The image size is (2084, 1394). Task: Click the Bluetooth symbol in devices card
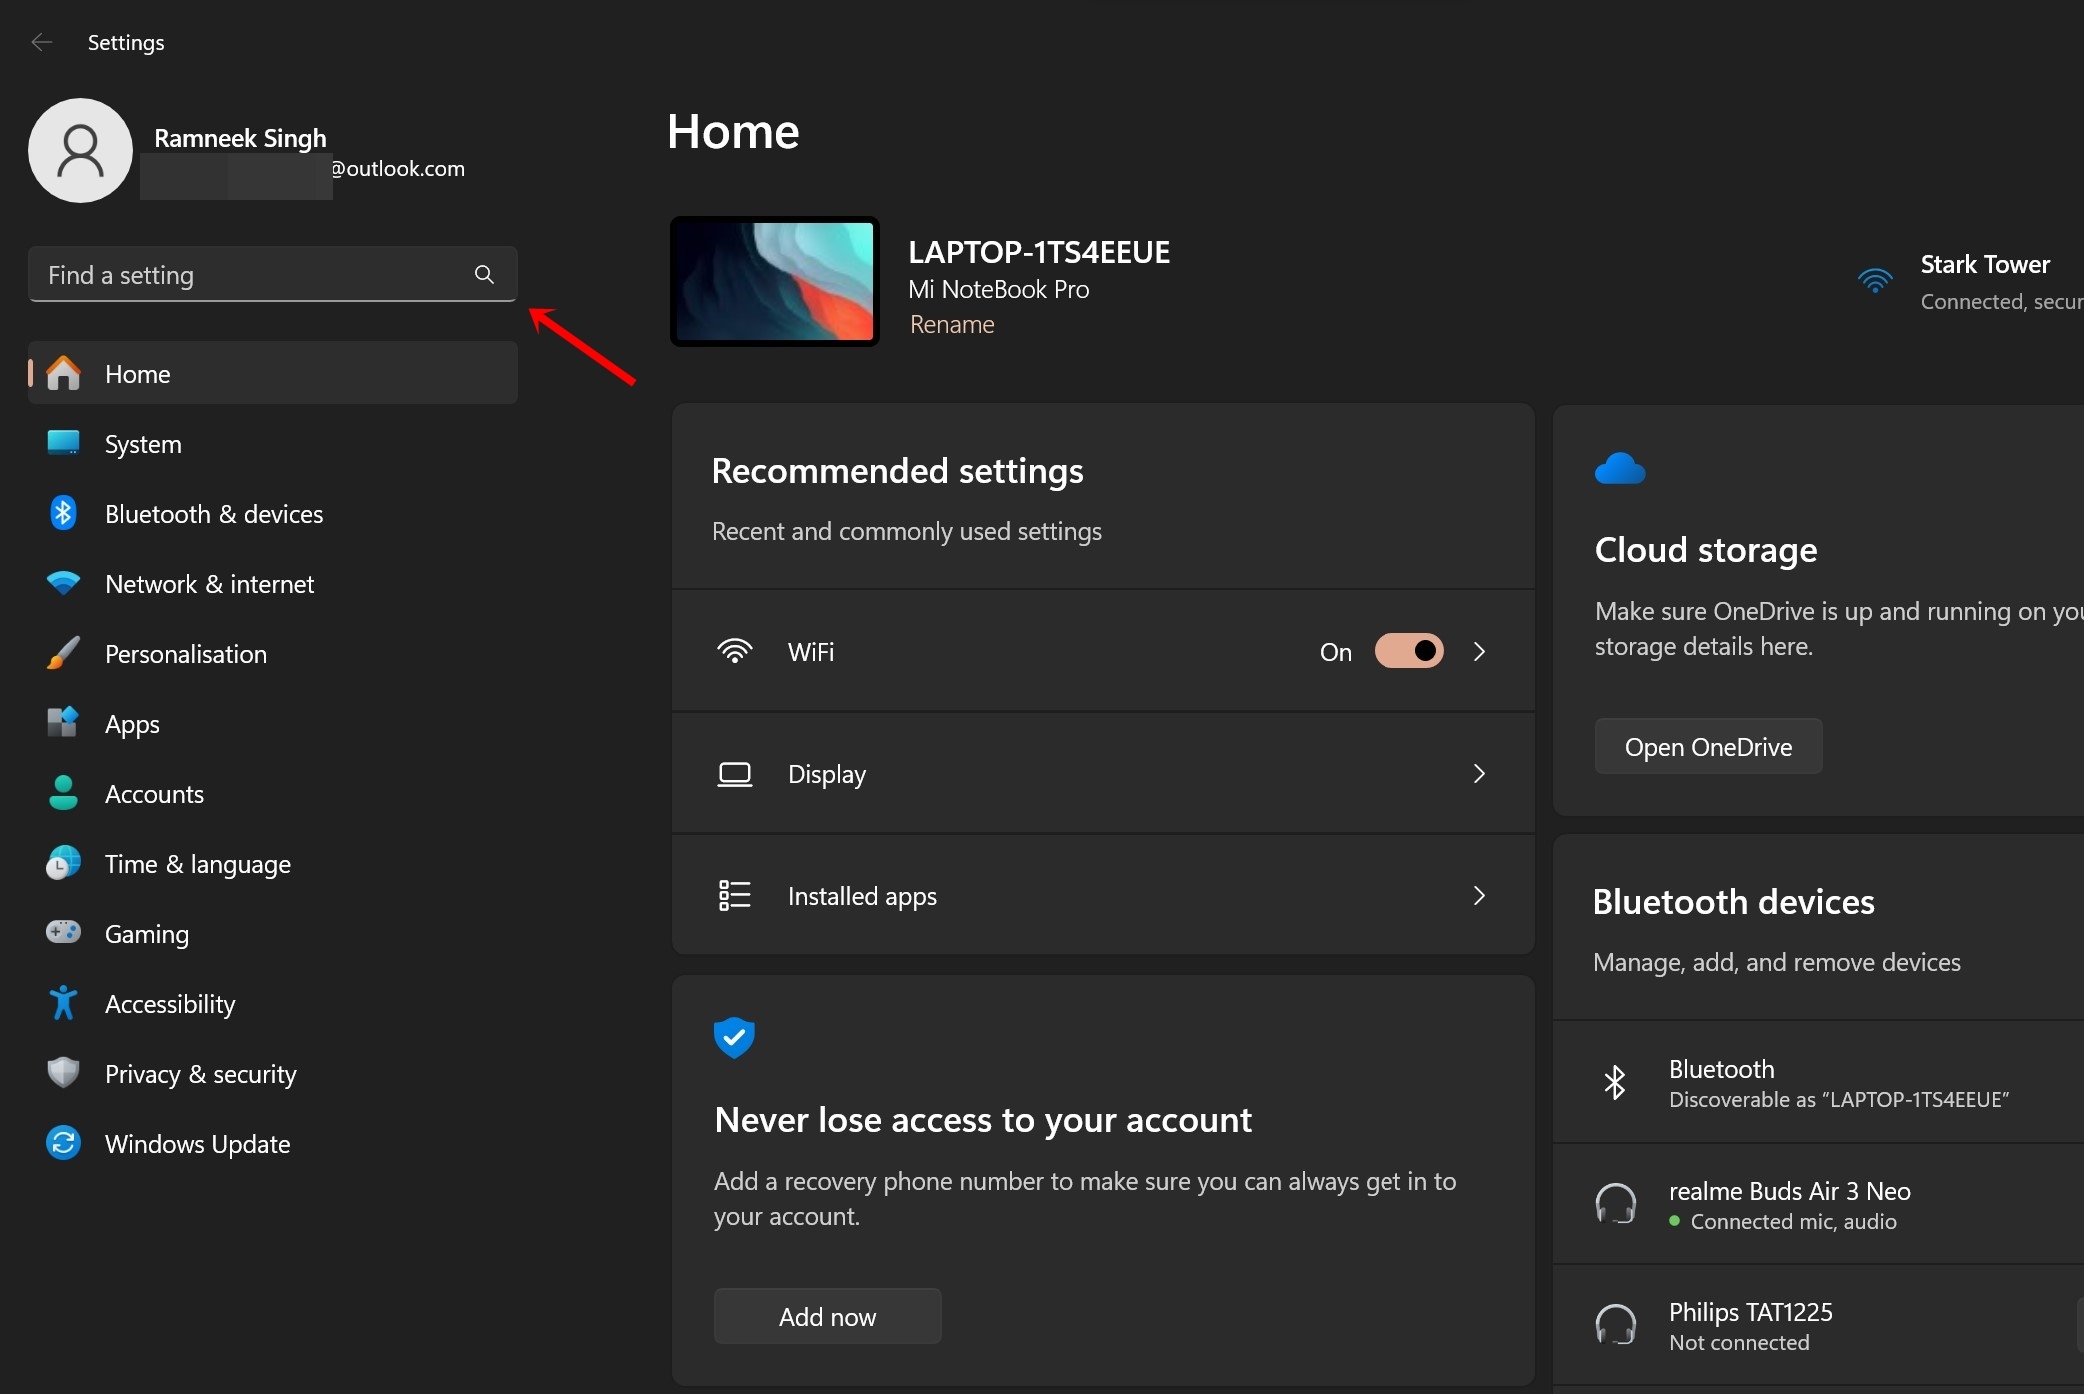(x=1615, y=1083)
